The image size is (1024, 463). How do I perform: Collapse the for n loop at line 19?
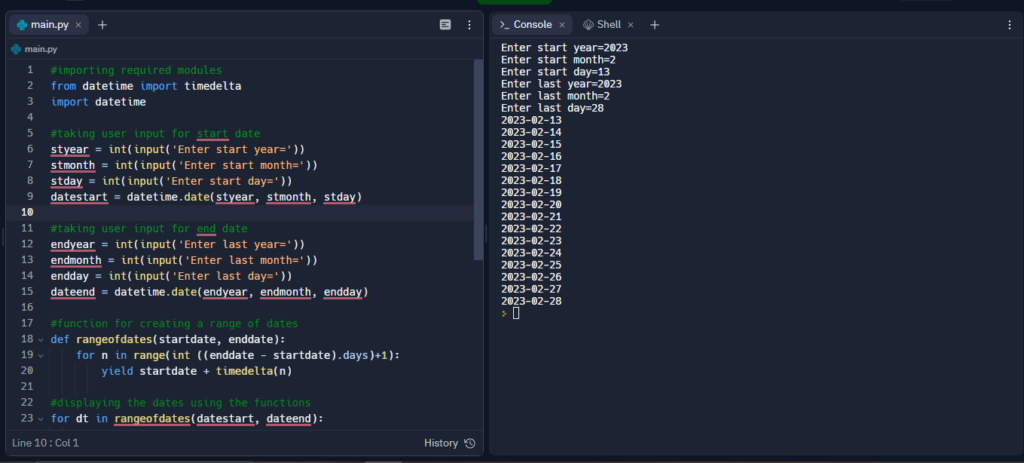[40, 355]
